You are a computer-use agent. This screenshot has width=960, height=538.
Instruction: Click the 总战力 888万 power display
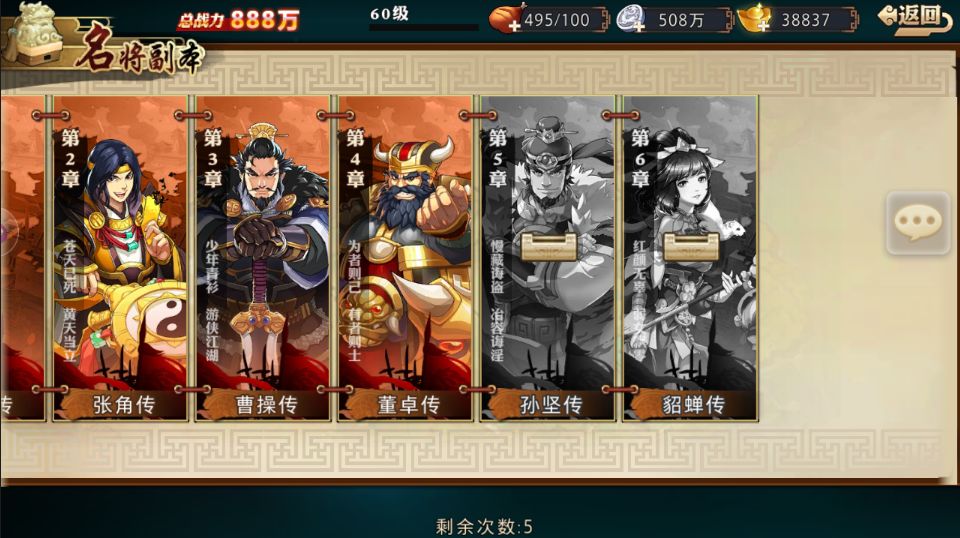click(238, 20)
